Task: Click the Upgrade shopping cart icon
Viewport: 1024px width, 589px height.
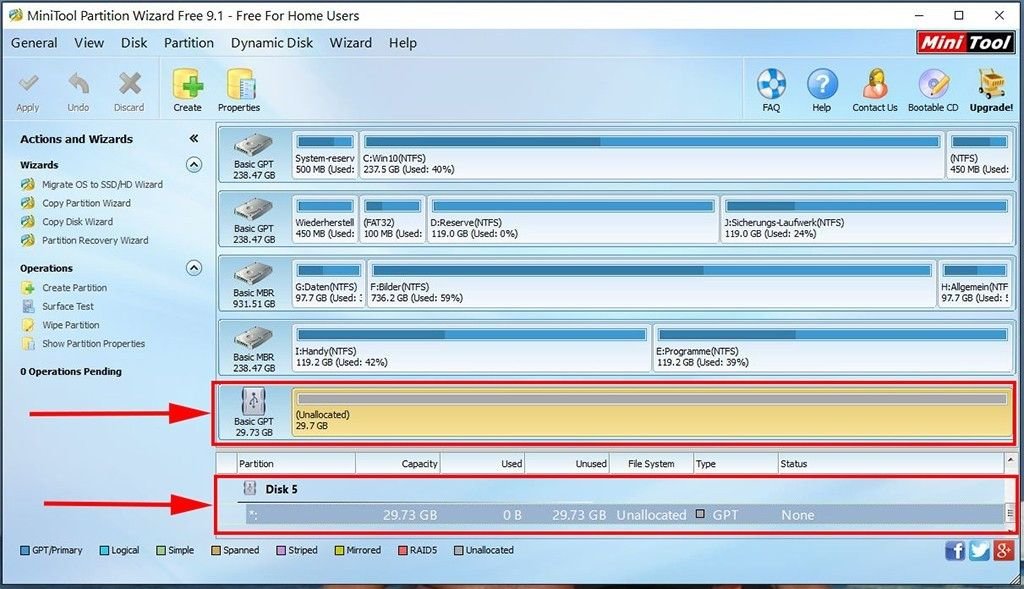Action: point(991,84)
